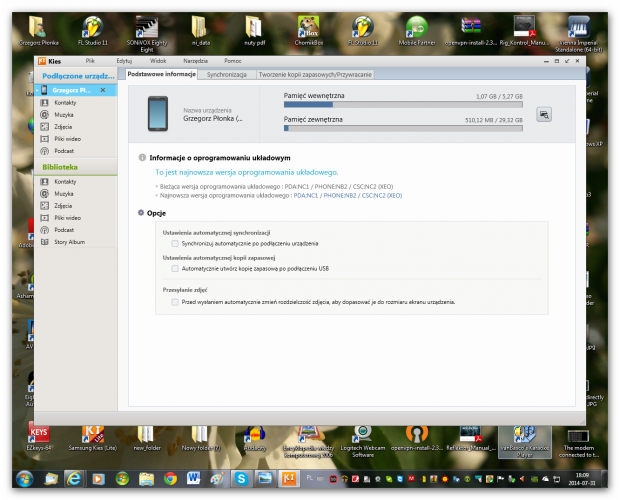Click Pamięć zewnętrzna usage bar
Viewport: 620px width, 500px height.
[403, 128]
